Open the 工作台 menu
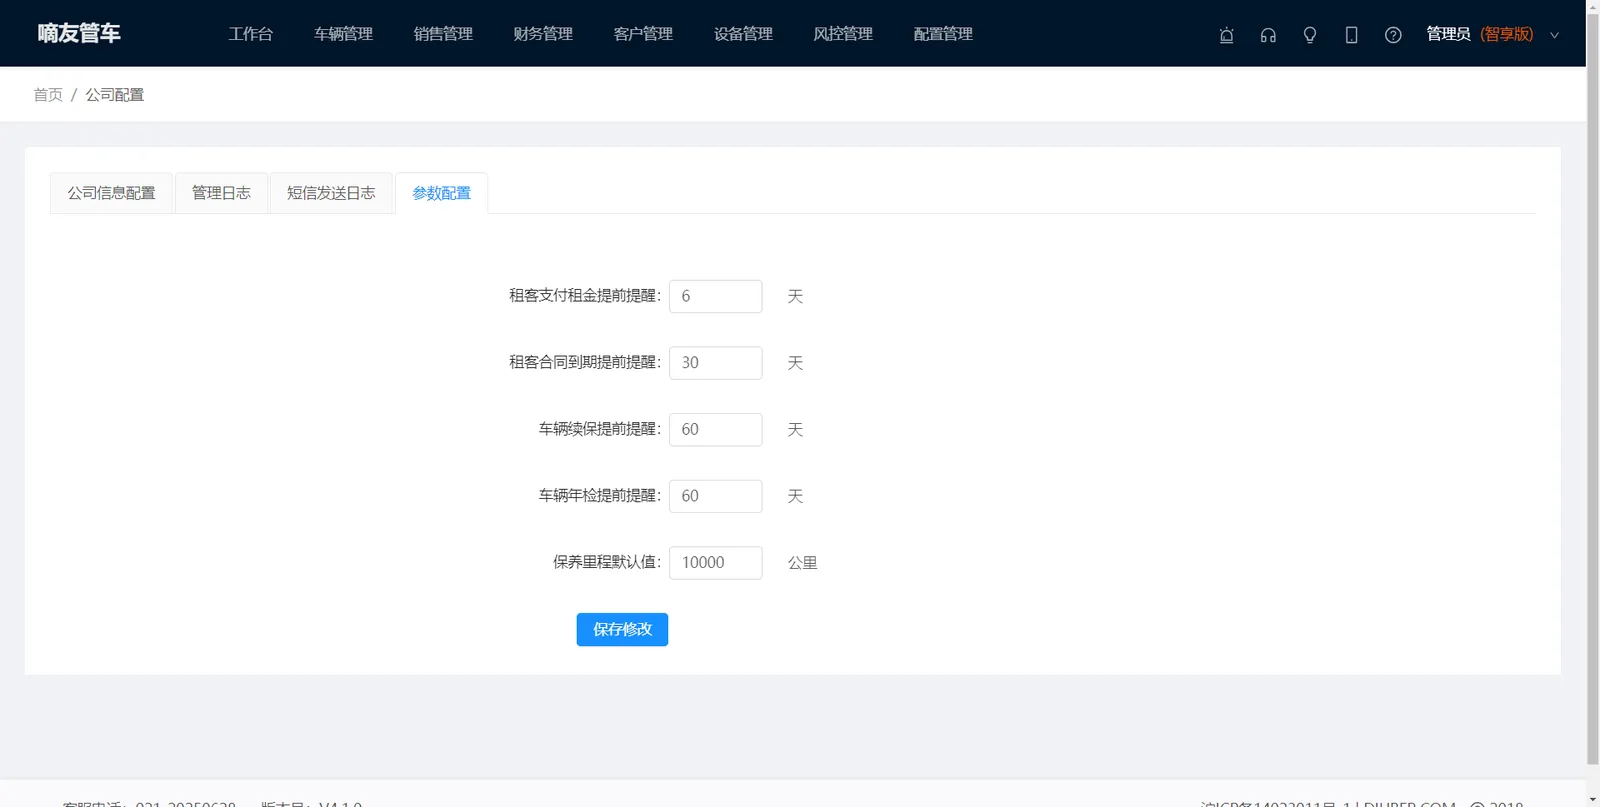1600x807 pixels. (x=250, y=34)
